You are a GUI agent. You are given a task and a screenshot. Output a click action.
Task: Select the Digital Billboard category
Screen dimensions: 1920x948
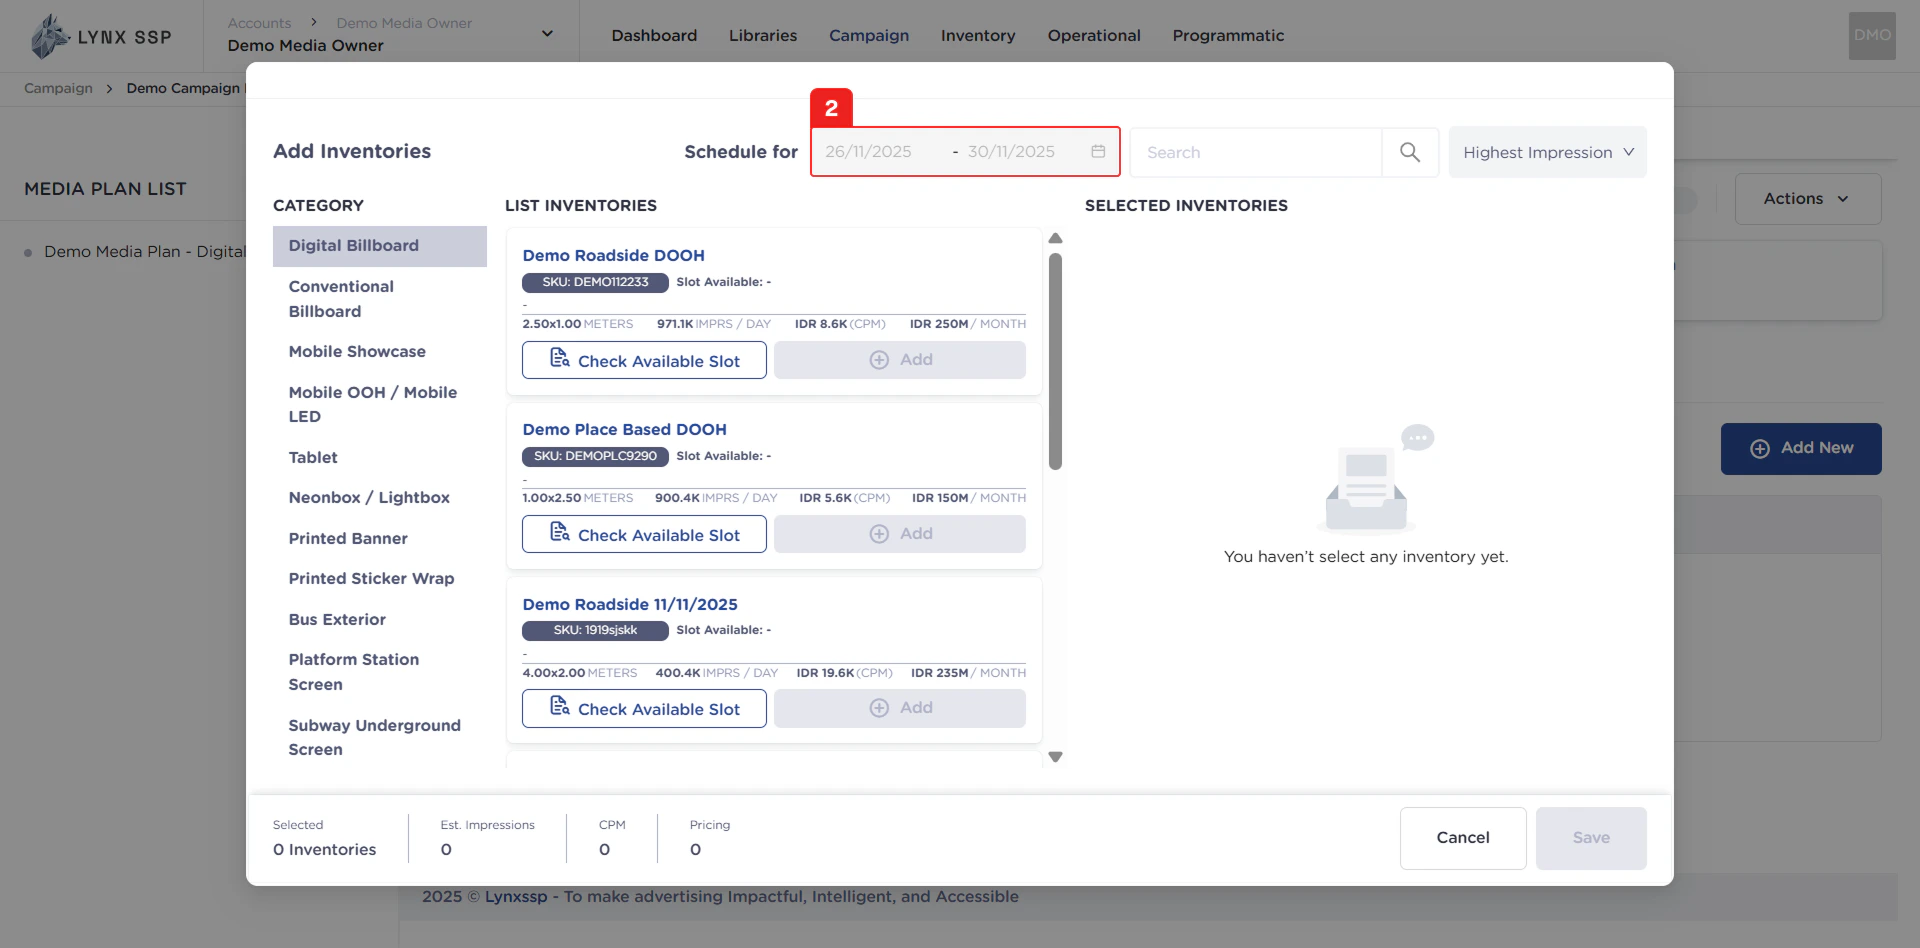(x=380, y=246)
